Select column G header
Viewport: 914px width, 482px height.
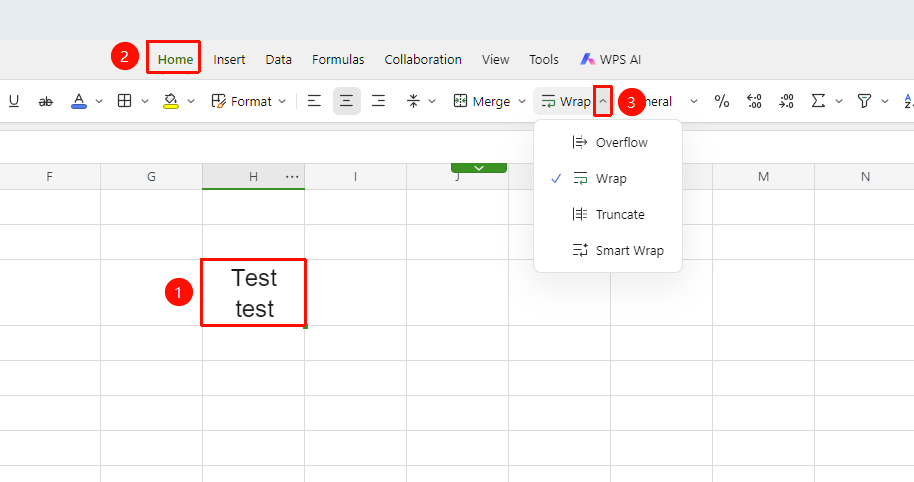tap(152, 177)
